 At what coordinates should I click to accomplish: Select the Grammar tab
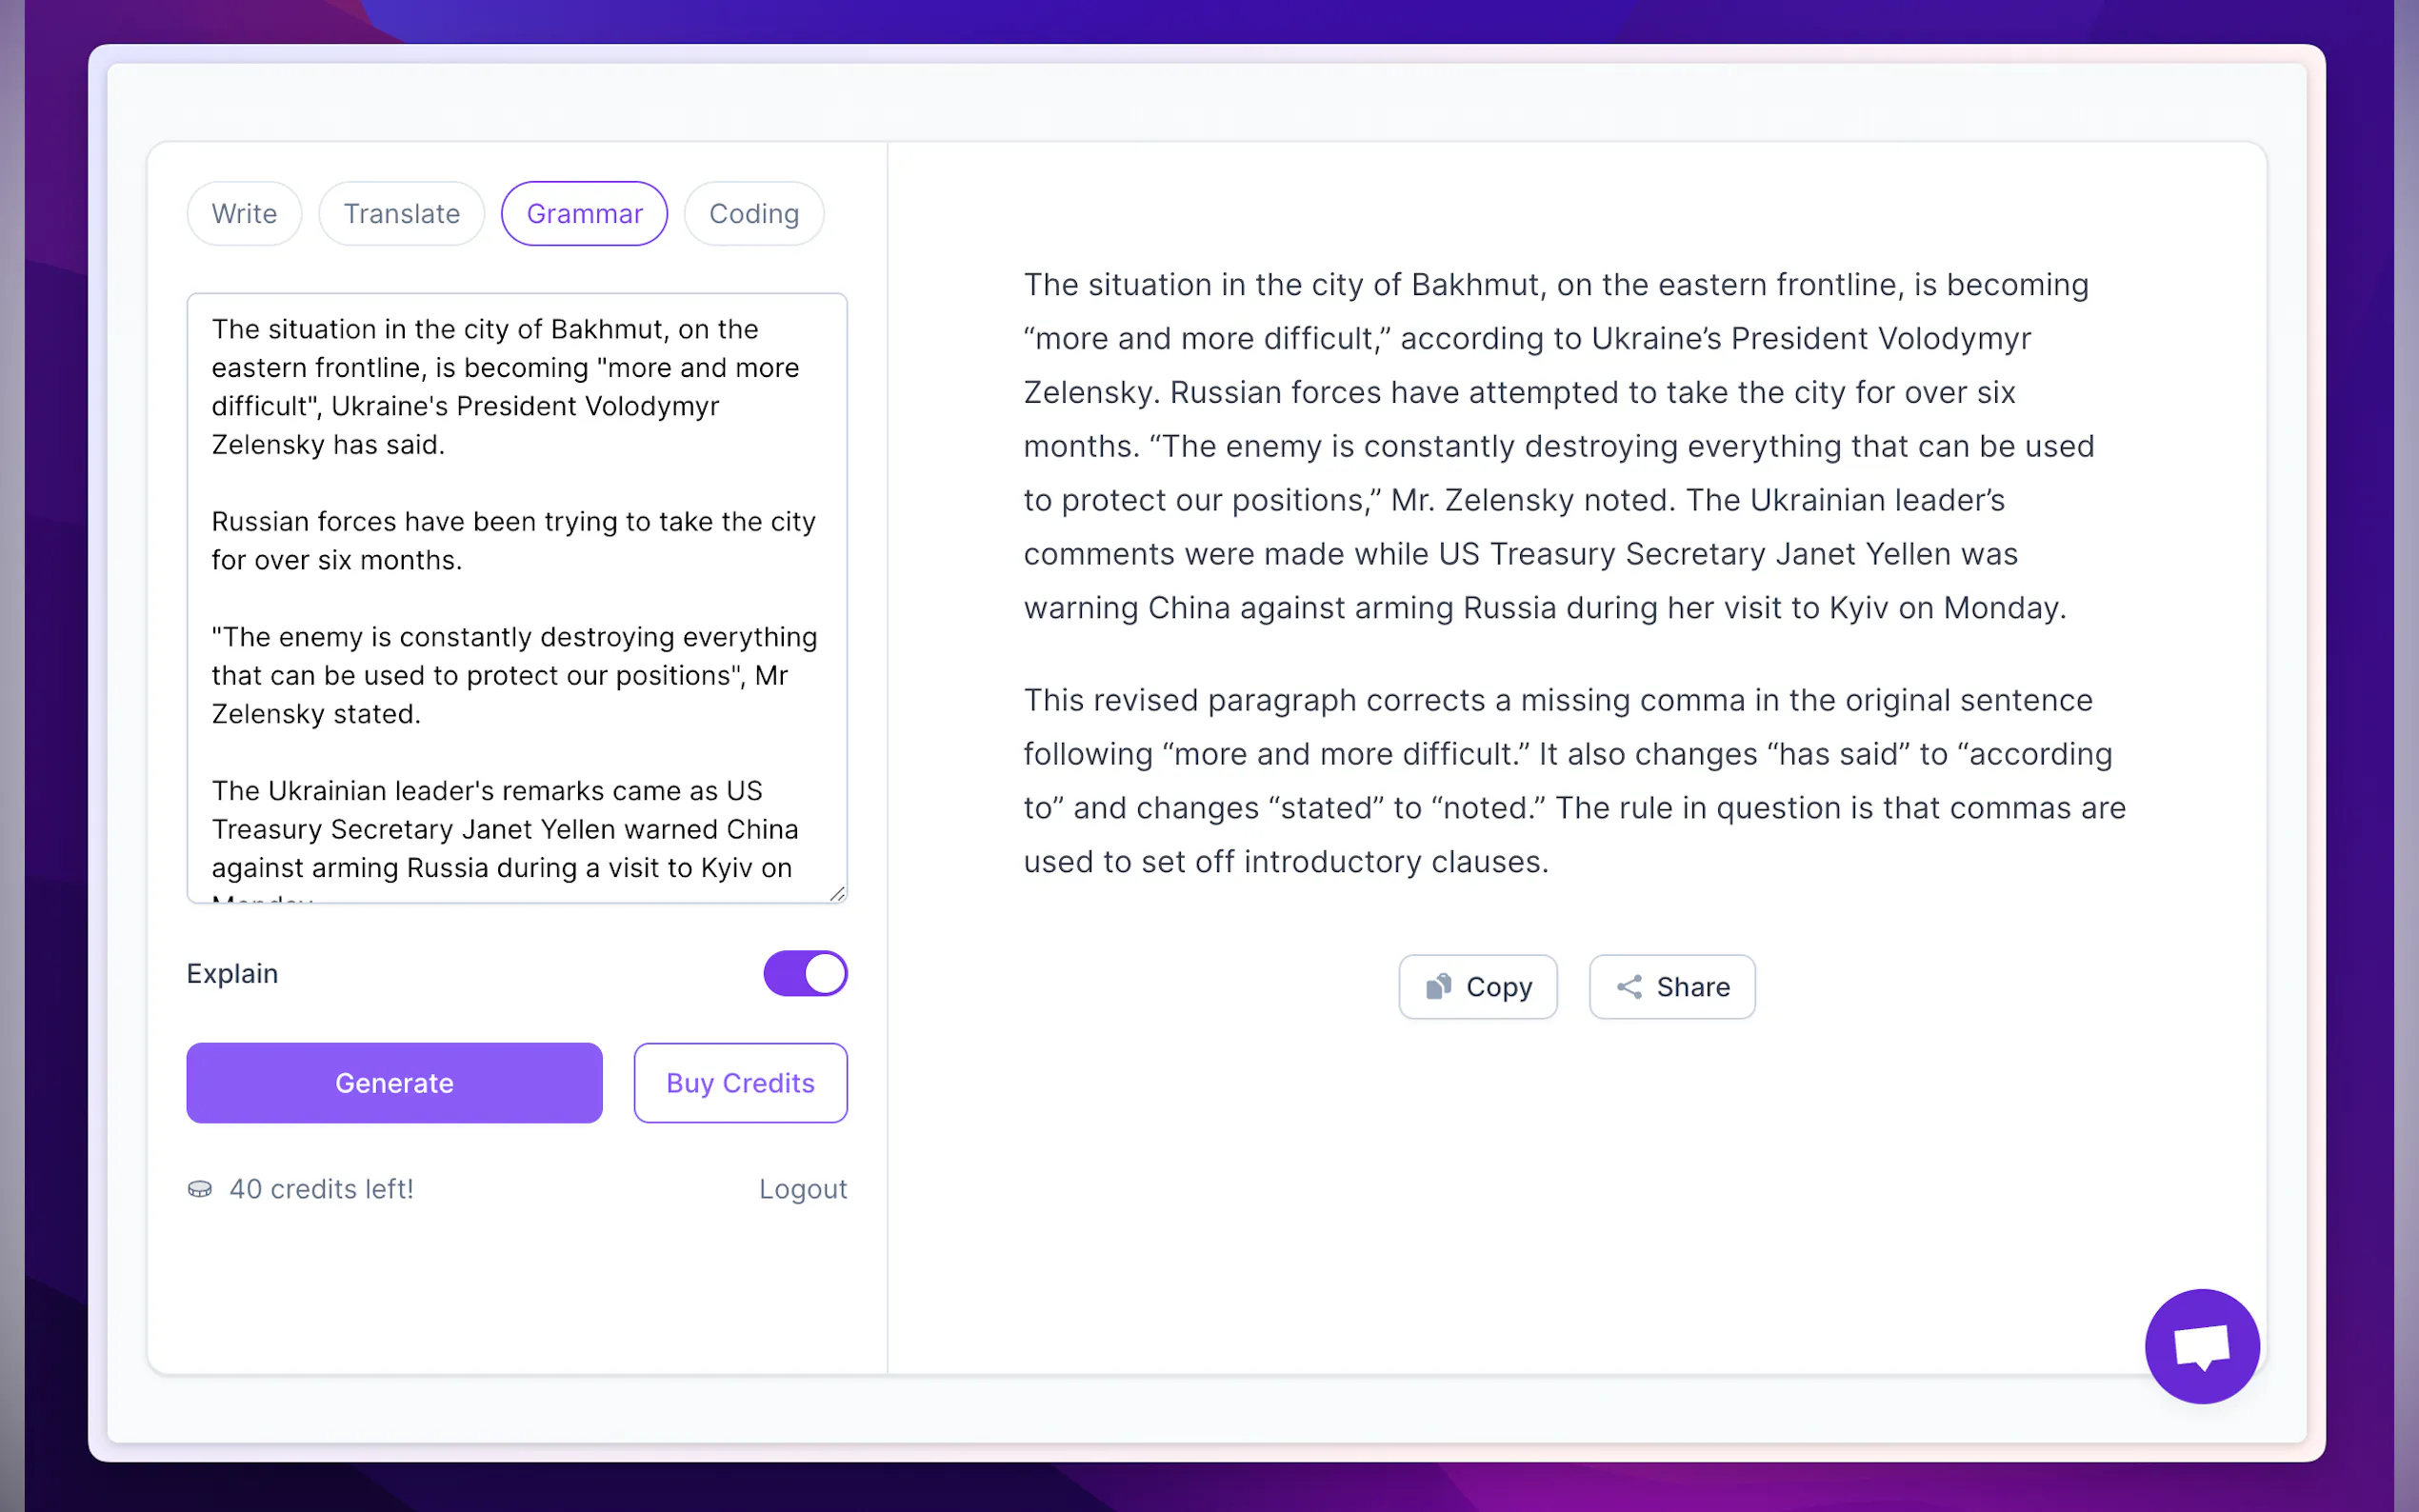pyautogui.click(x=584, y=214)
